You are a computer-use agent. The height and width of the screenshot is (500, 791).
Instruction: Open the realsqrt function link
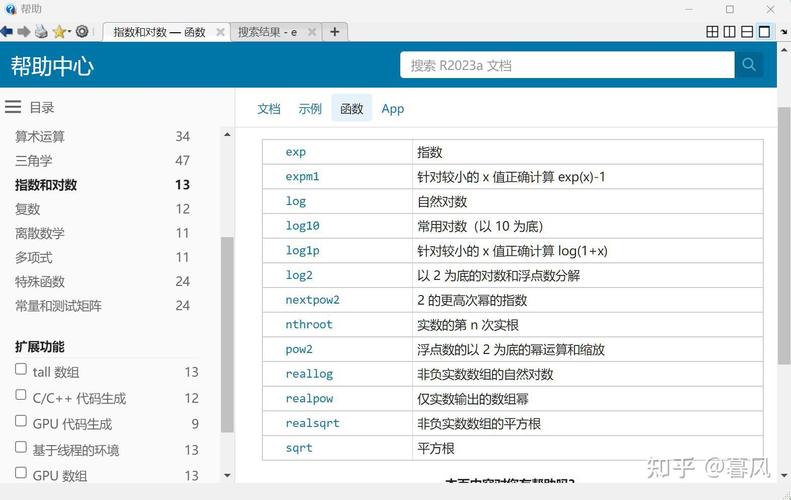click(312, 423)
